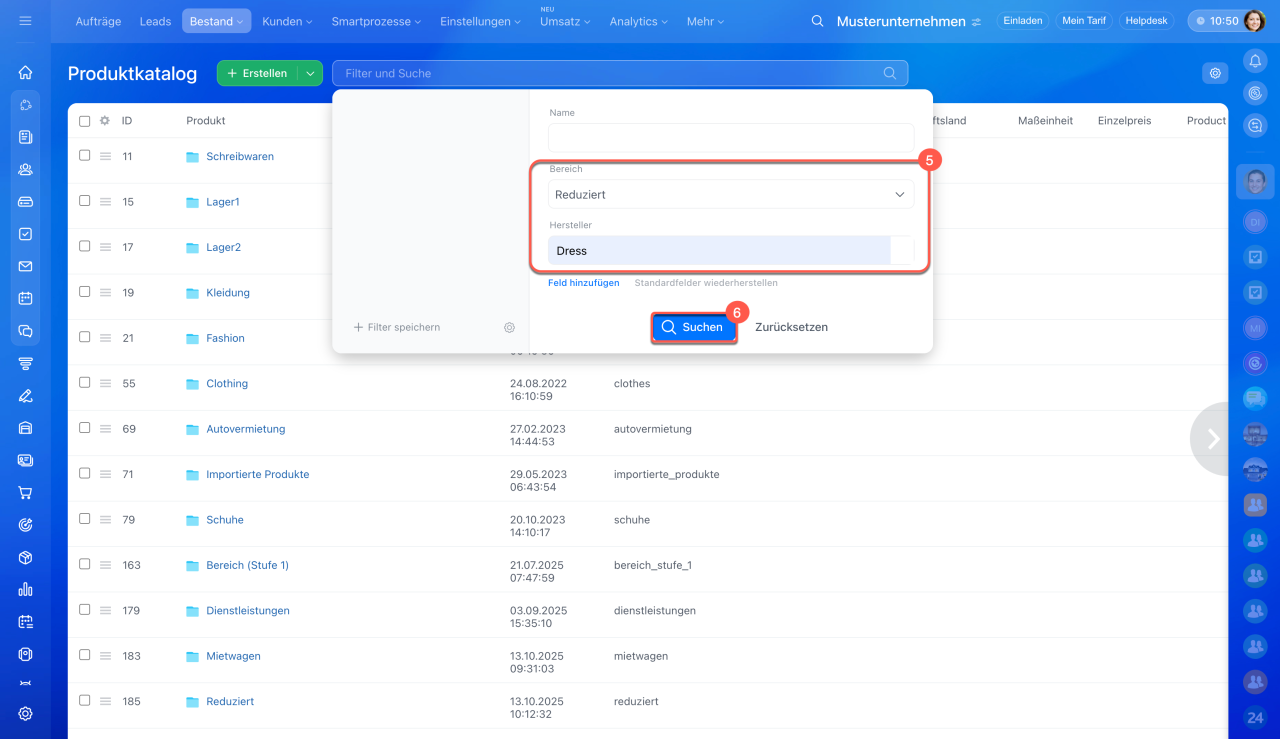The height and width of the screenshot is (739, 1280).
Task: Click the Filter und Suche search field
Action: tap(620, 73)
